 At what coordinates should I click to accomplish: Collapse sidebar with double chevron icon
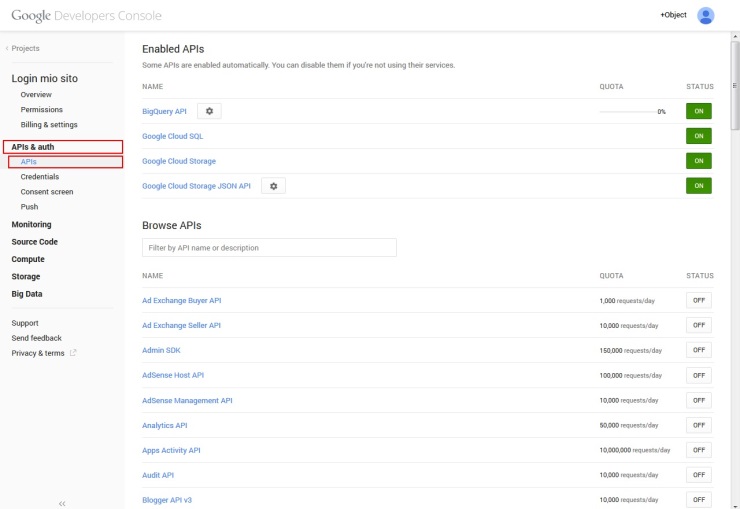(62, 503)
